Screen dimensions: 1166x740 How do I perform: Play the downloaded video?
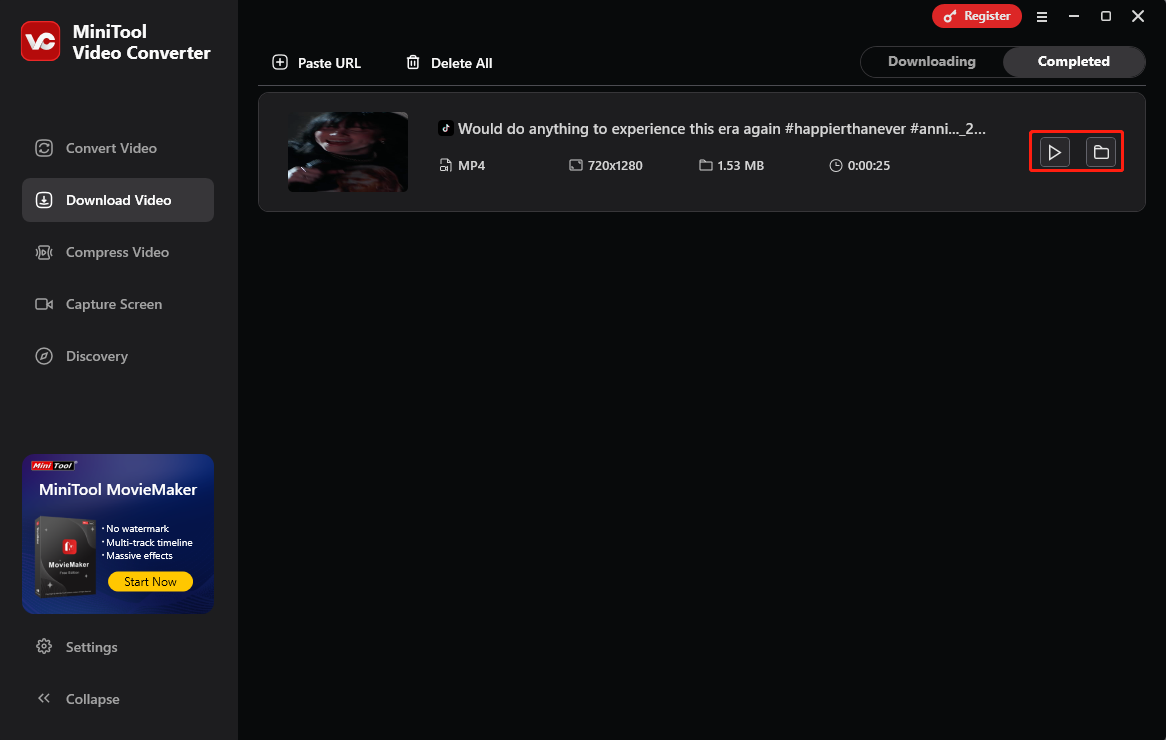pos(1054,152)
